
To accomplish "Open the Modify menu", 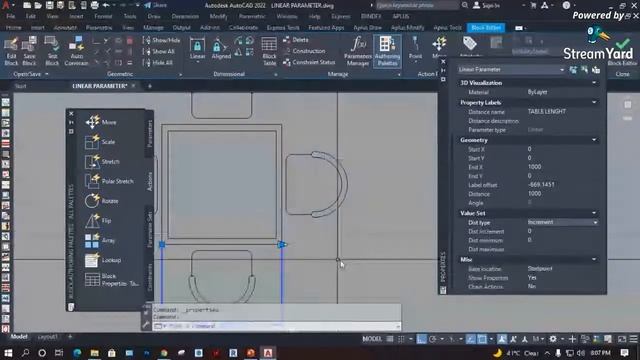I will [218, 16].
